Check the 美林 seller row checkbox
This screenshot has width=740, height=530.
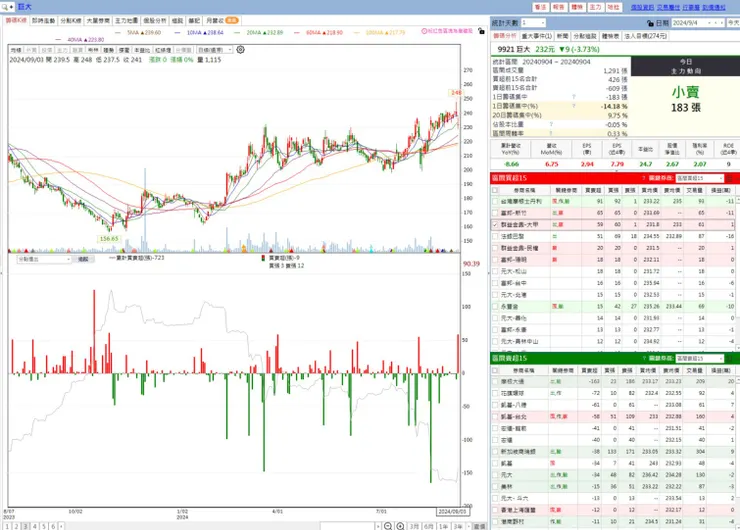tap(495, 487)
